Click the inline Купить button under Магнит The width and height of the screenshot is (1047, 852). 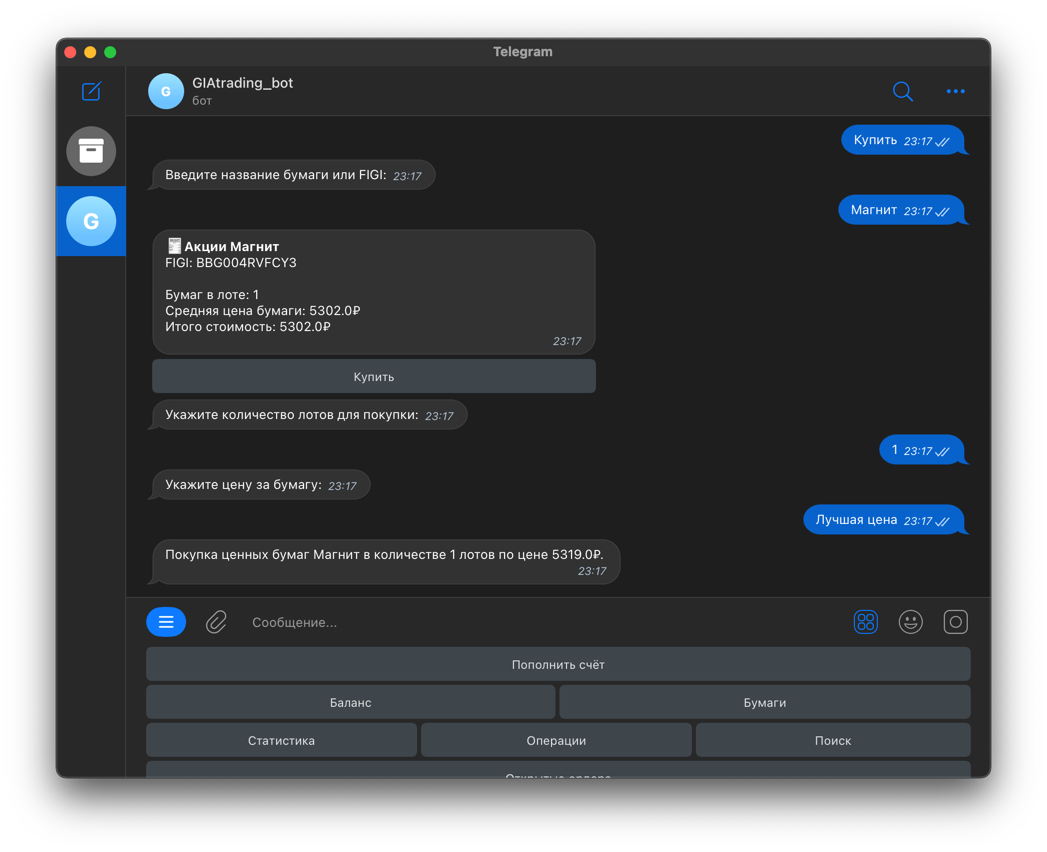(x=374, y=377)
